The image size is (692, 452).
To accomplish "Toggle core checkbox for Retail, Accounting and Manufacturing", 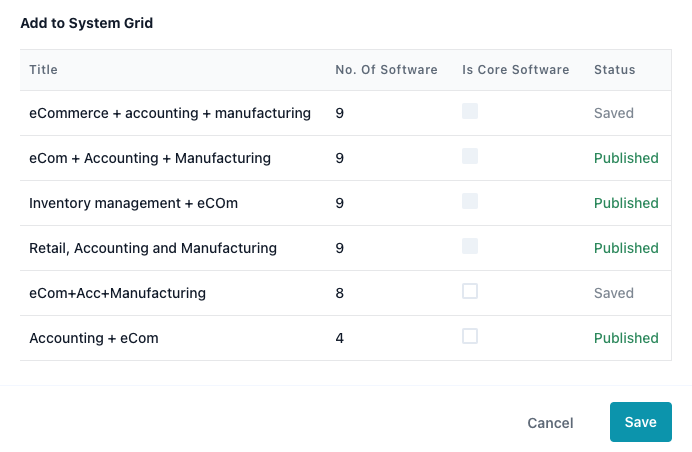I will click(x=470, y=246).
